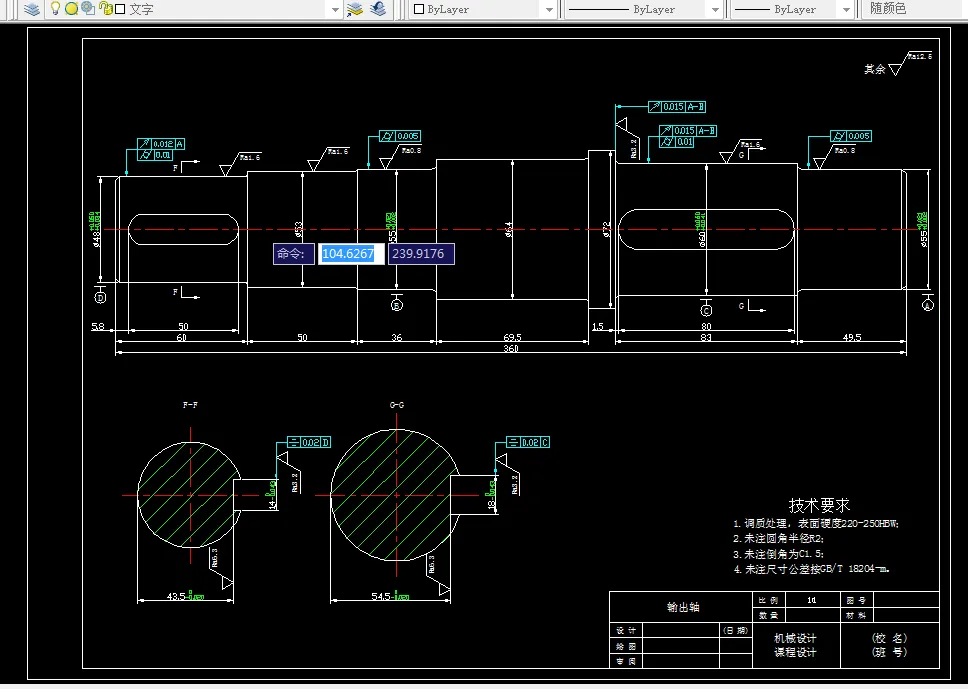
Task: Click the 命令: dynamic input label
Action: coord(294,254)
